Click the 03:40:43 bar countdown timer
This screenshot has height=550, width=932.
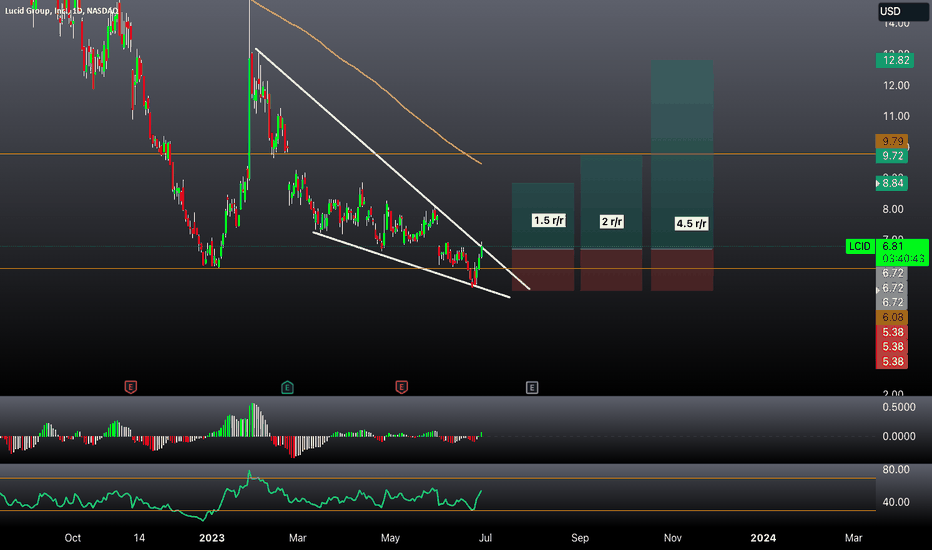[x=903, y=259]
